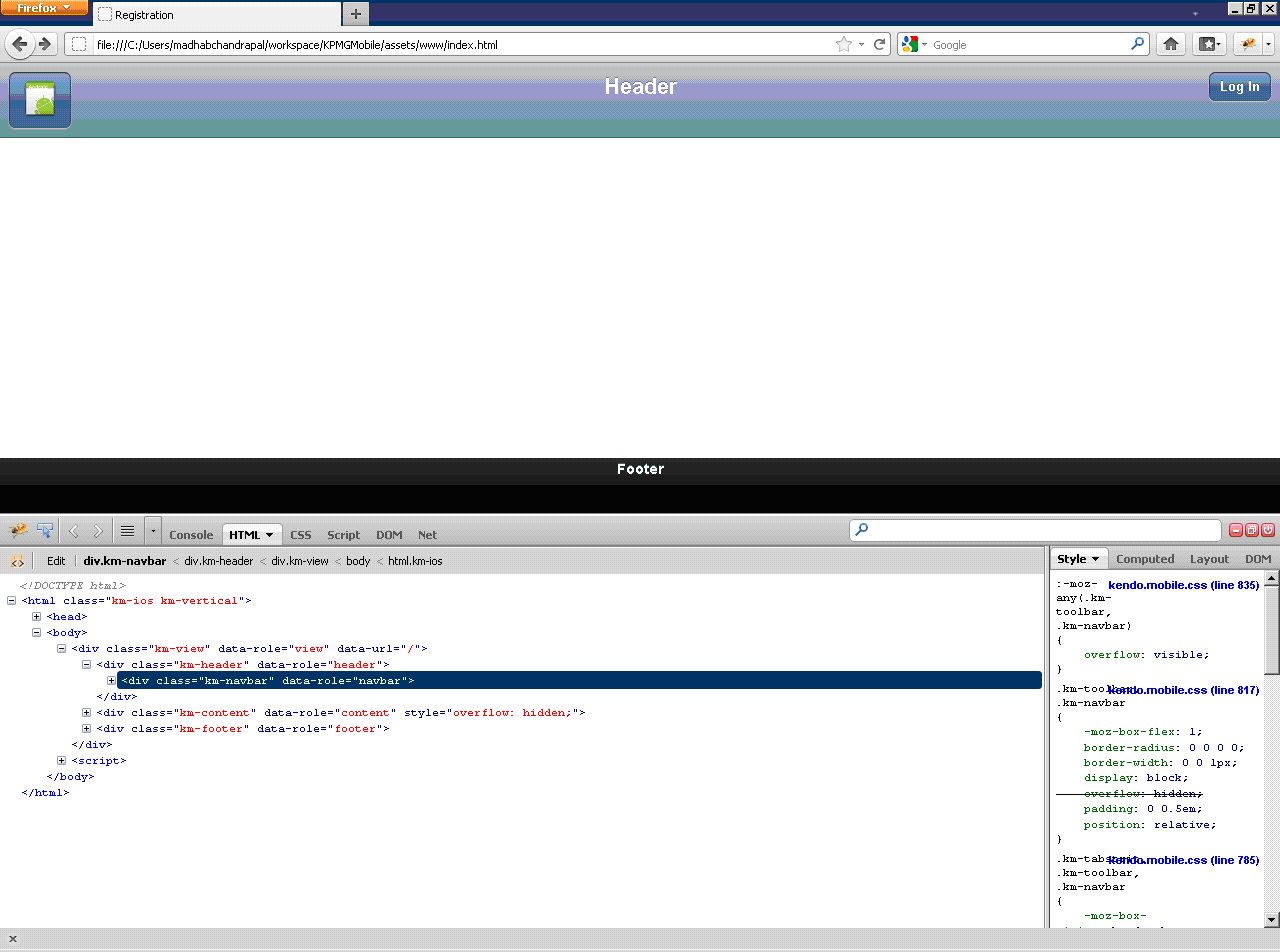Collapse the km-view div node
The height and width of the screenshot is (952, 1280).
(x=62, y=649)
